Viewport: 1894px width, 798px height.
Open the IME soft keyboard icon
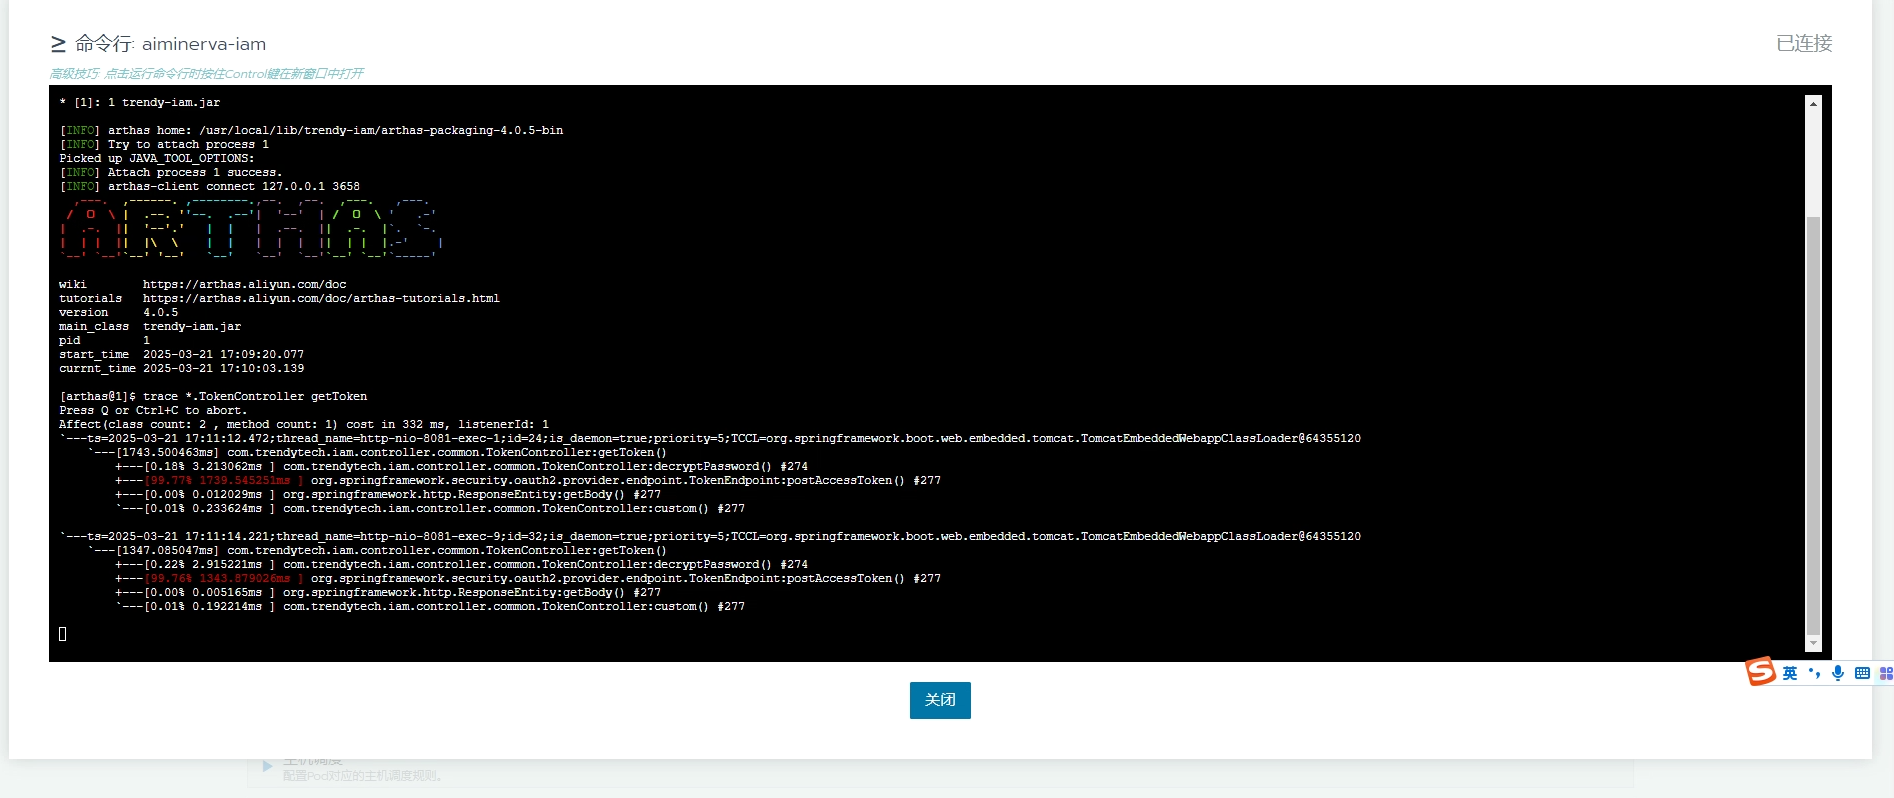click(x=1862, y=673)
